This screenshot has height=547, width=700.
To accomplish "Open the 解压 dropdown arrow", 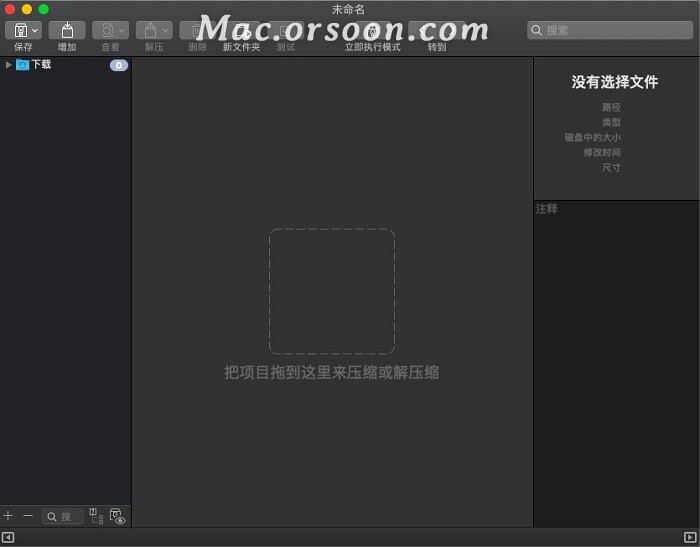I will pyautogui.click(x=166, y=31).
